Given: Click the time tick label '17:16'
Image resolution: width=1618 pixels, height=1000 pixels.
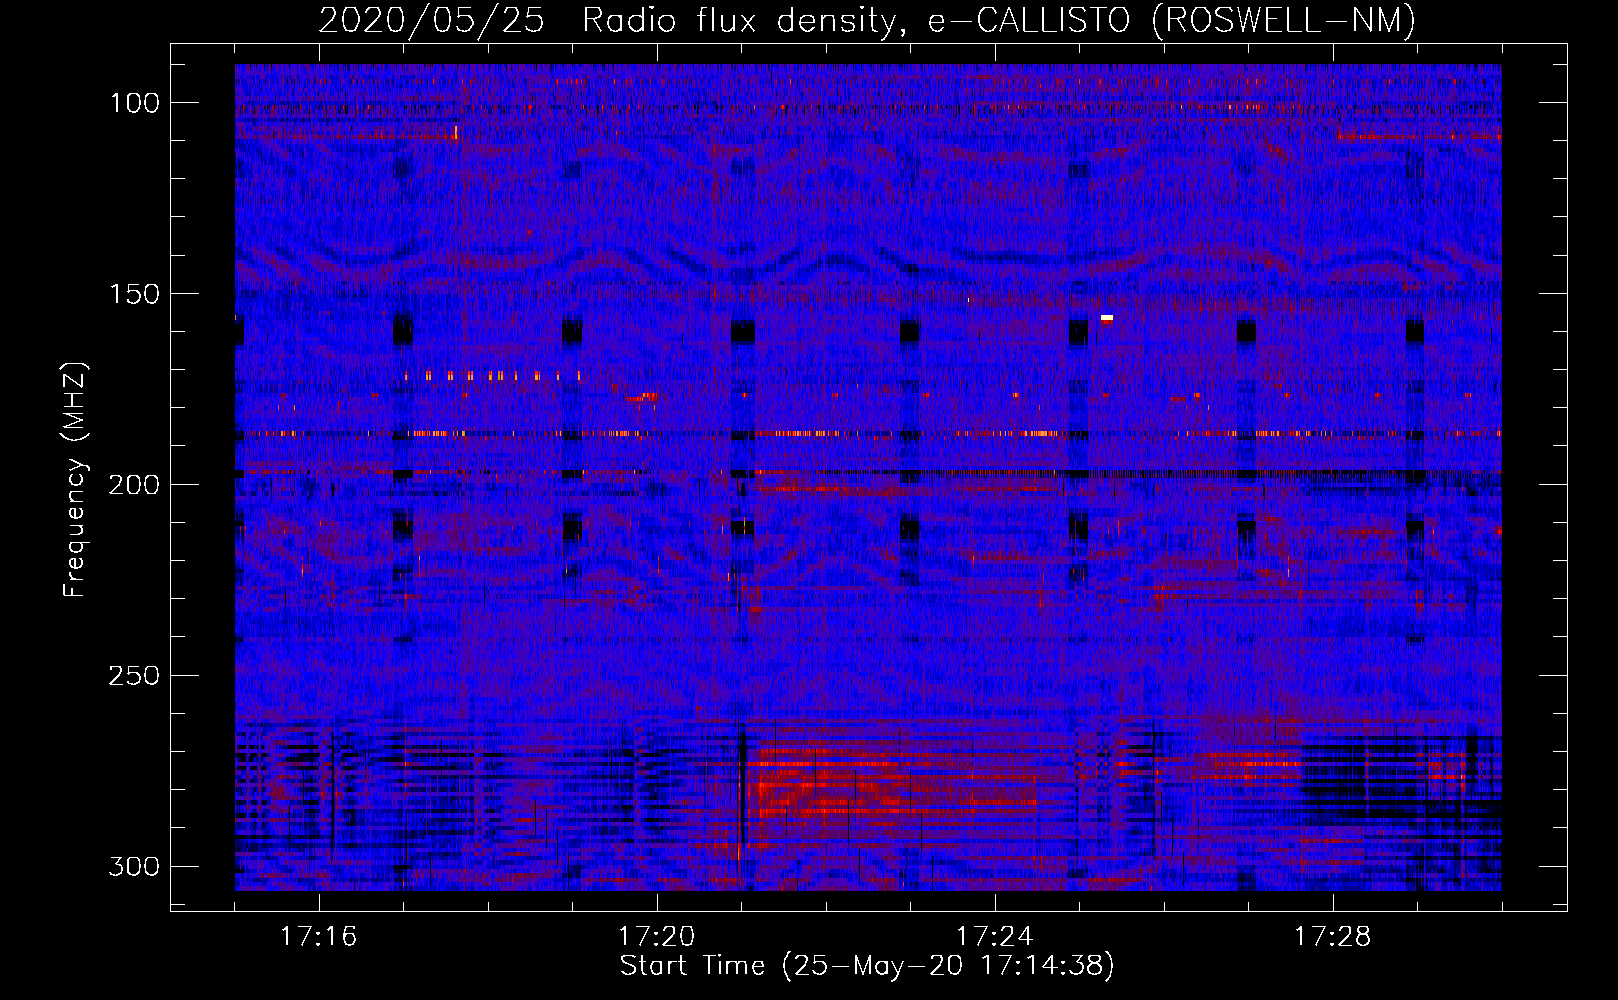Looking at the screenshot, I should (x=318, y=937).
